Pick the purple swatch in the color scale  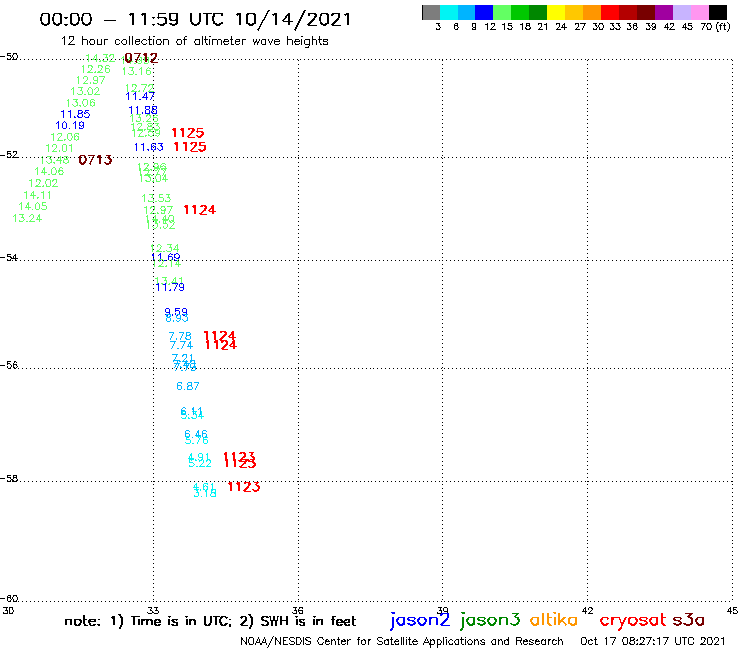coord(664,12)
